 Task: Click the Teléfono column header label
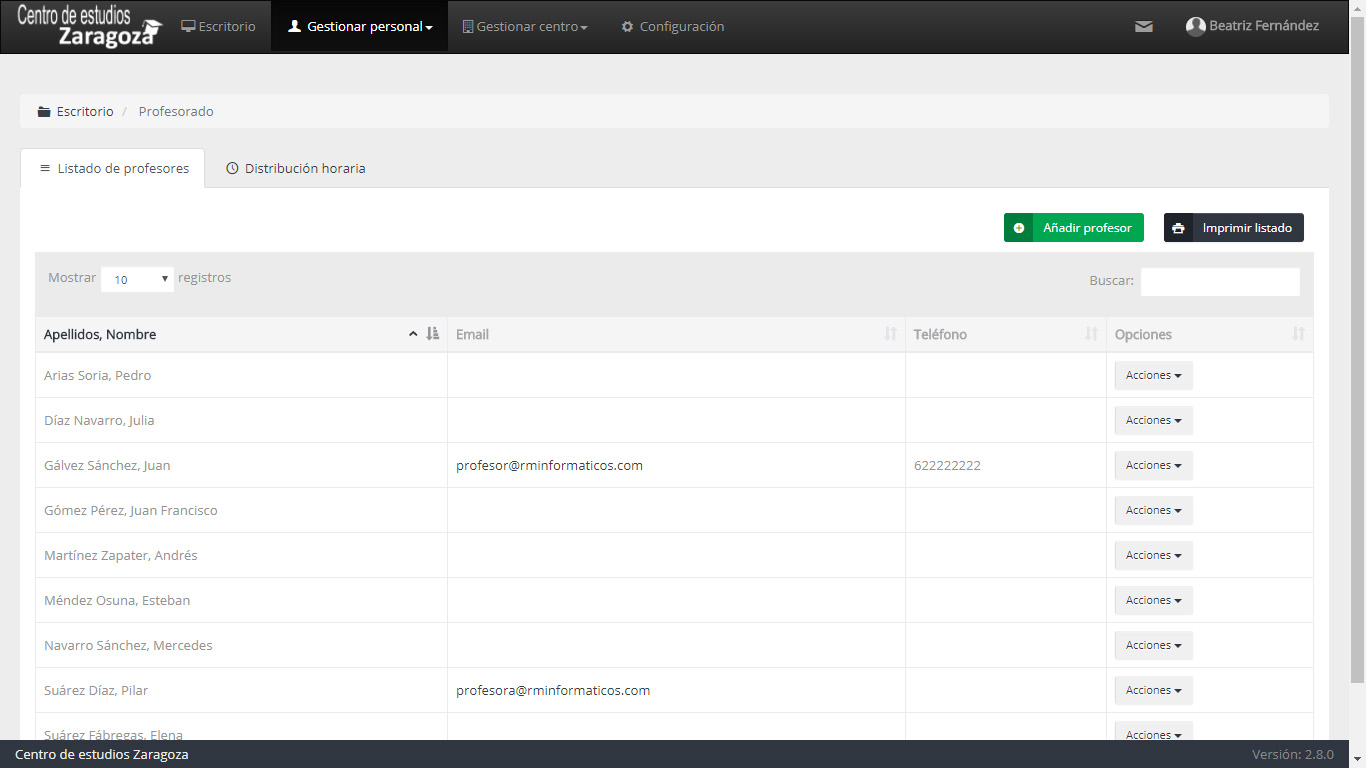pyautogui.click(x=940, y=334)
